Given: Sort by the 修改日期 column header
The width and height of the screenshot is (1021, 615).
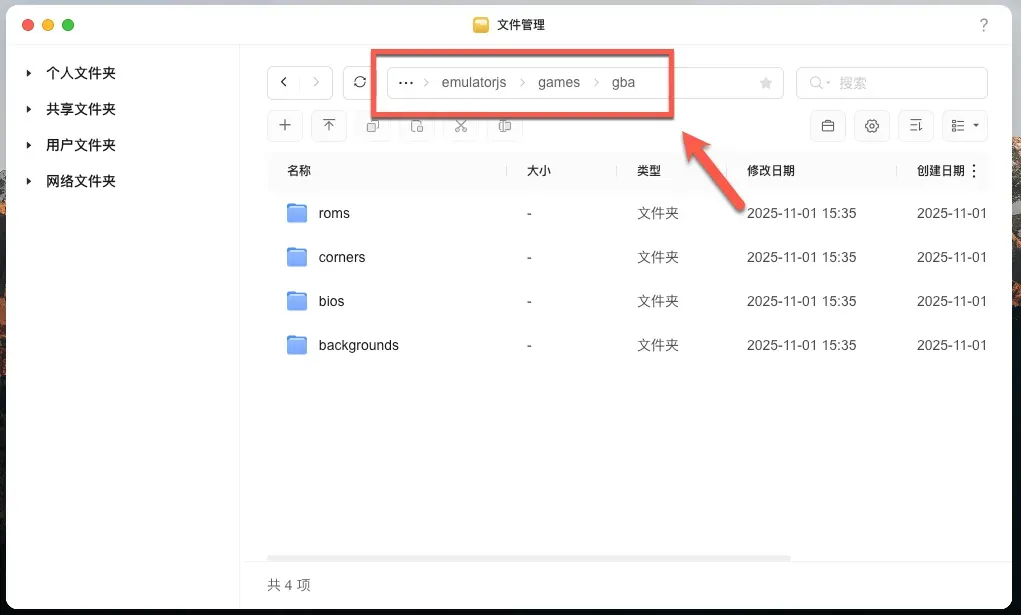Looking at the screenshot, I should 771,171.
